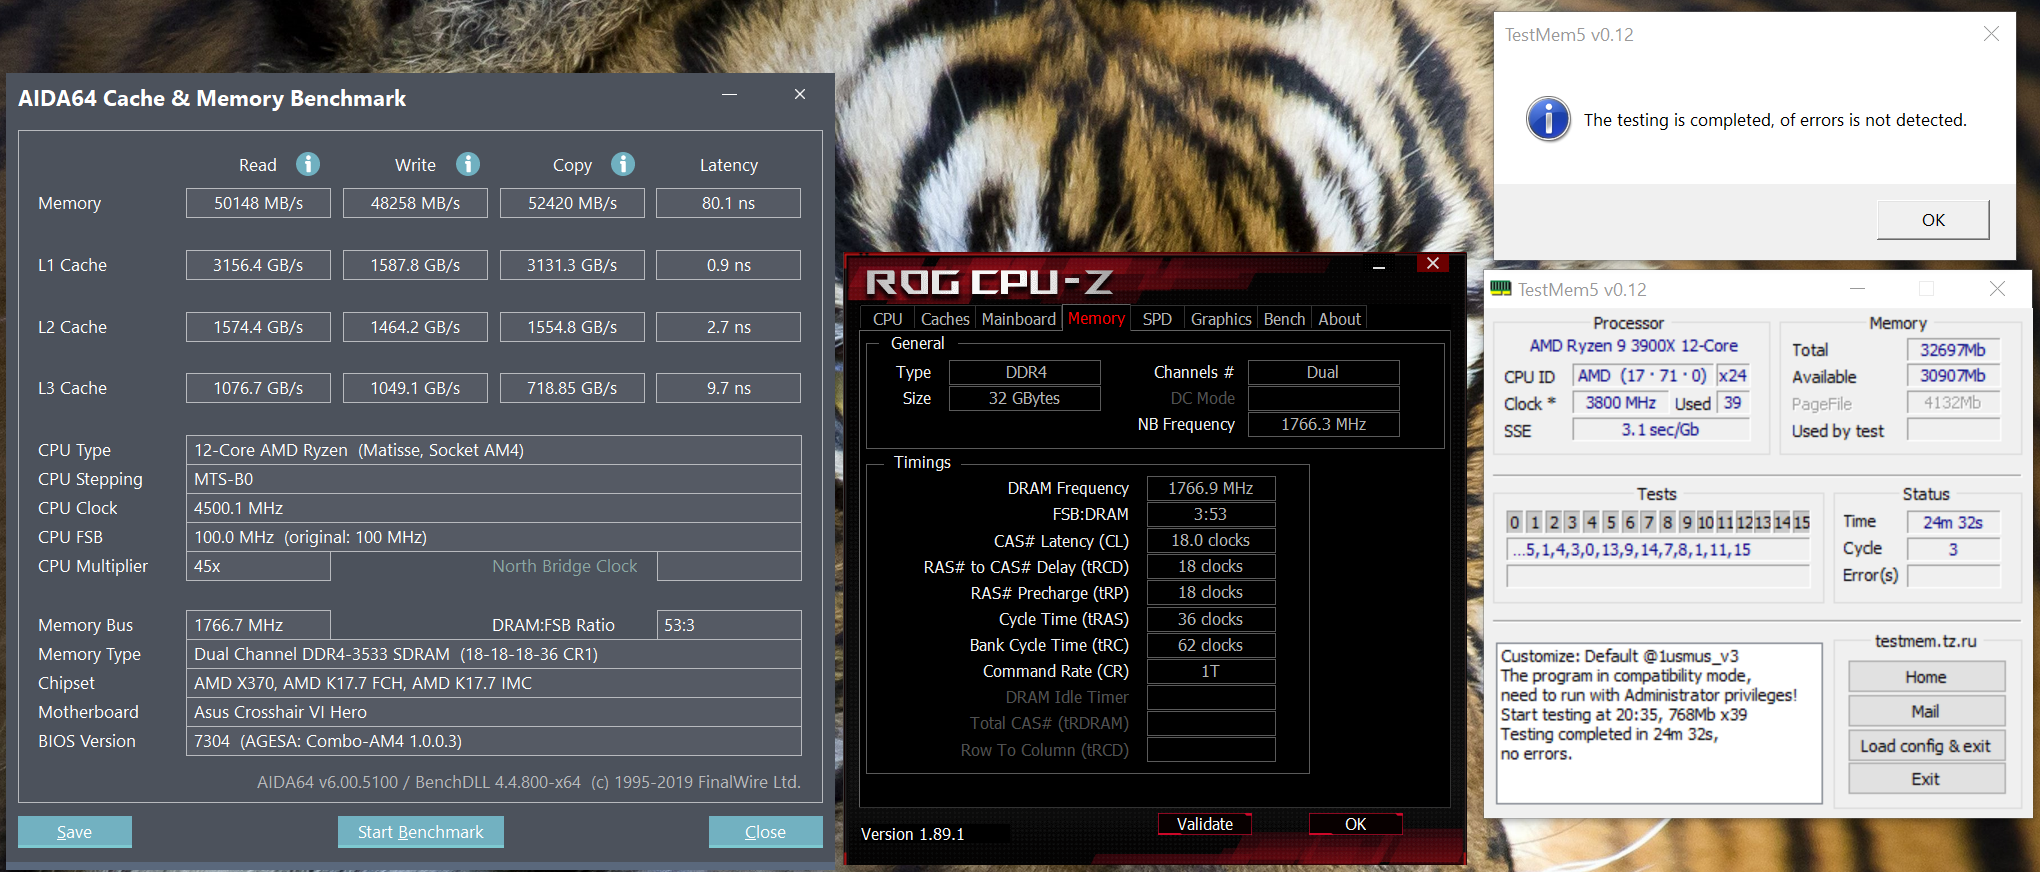Click the CPU Clock value 4500.1 MHz

(494, 508)
